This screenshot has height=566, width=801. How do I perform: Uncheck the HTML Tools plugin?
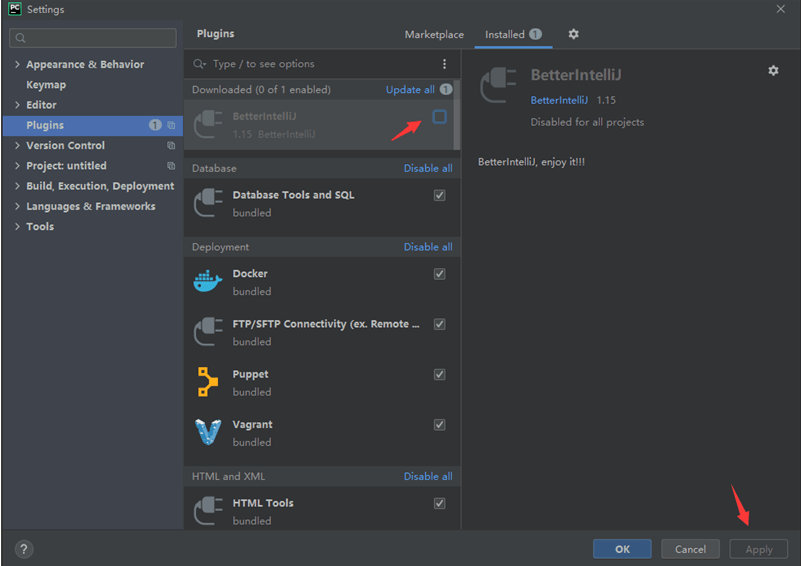tap(439, 503)
